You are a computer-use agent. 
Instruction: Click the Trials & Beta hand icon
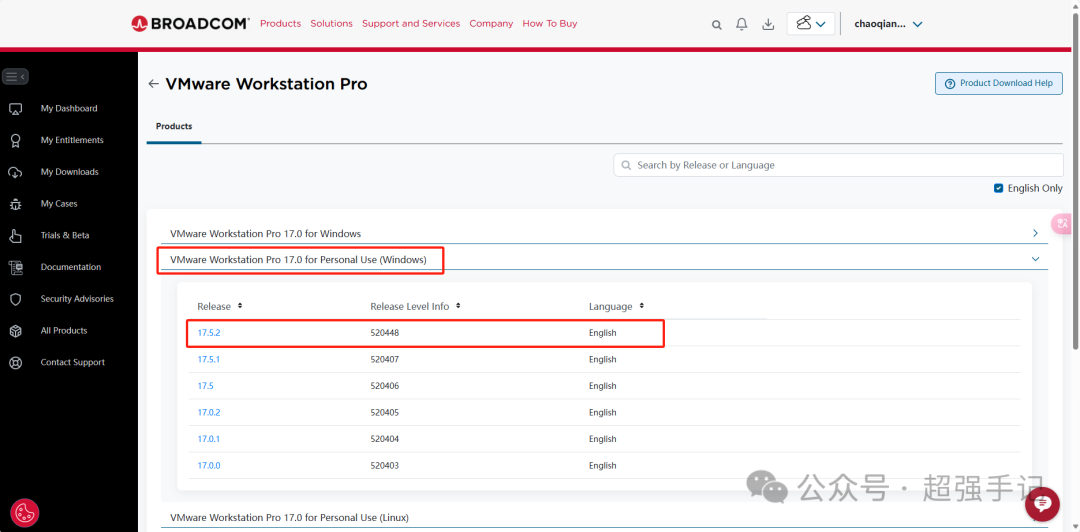(x=15, y=236)
